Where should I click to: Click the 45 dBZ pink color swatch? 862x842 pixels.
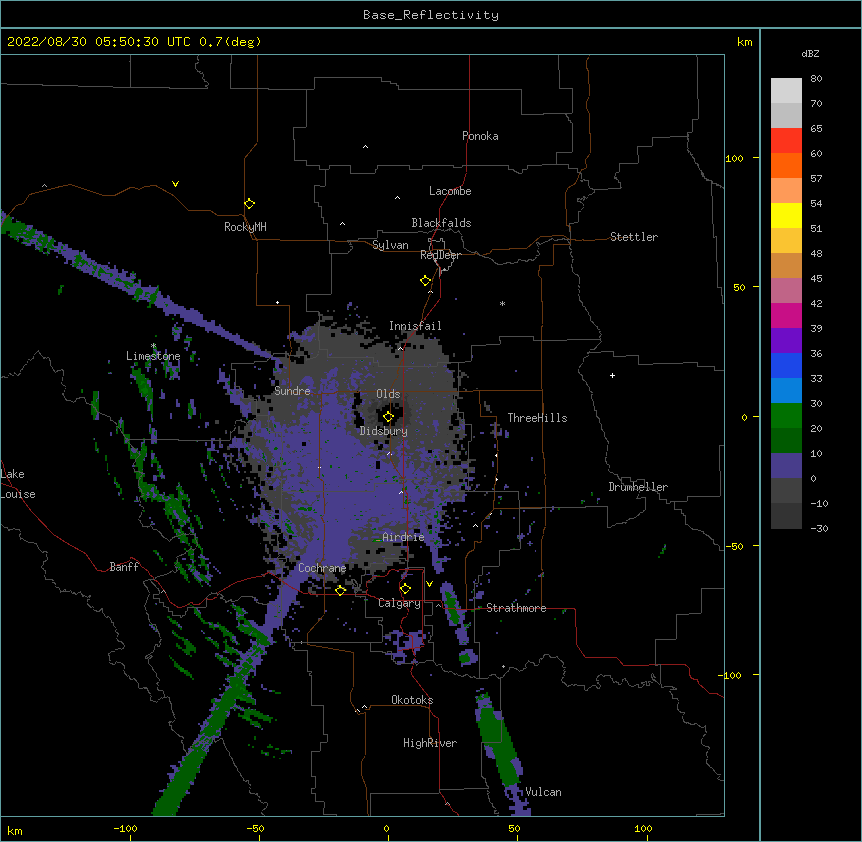coord(786,291)
